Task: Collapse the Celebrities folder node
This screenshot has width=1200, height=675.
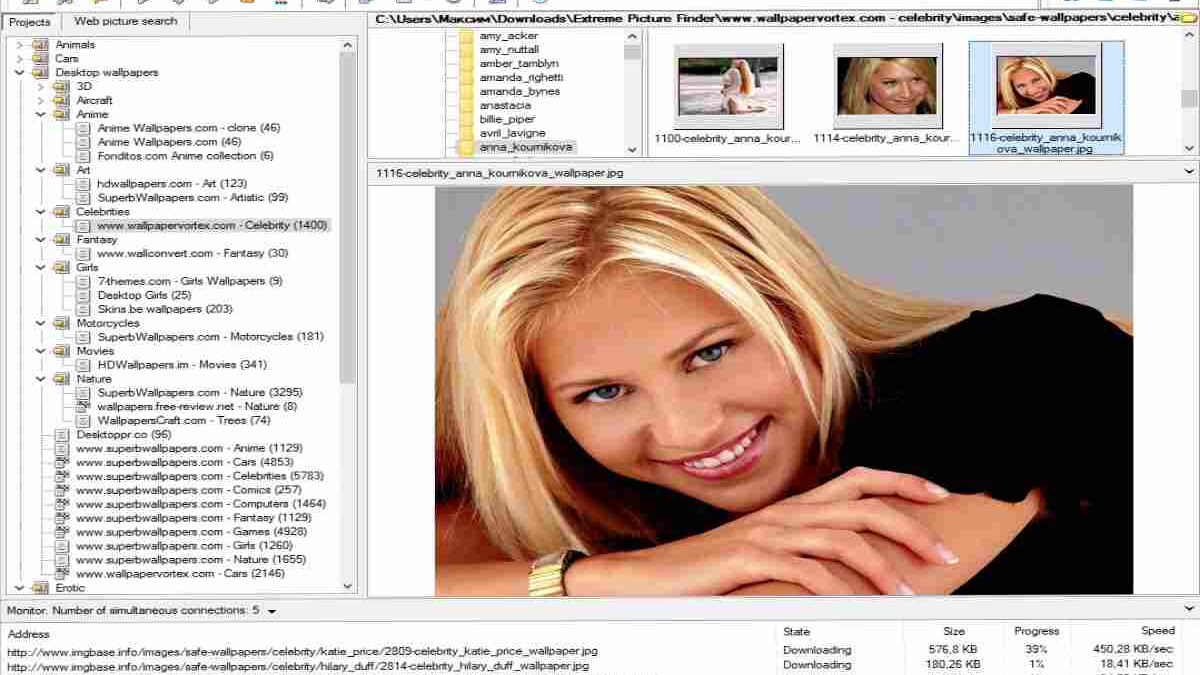Action: [x=41, y=212]
